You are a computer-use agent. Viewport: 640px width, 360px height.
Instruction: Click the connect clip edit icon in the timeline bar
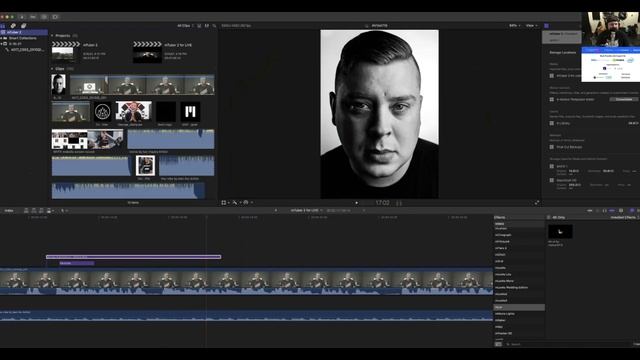26,211
